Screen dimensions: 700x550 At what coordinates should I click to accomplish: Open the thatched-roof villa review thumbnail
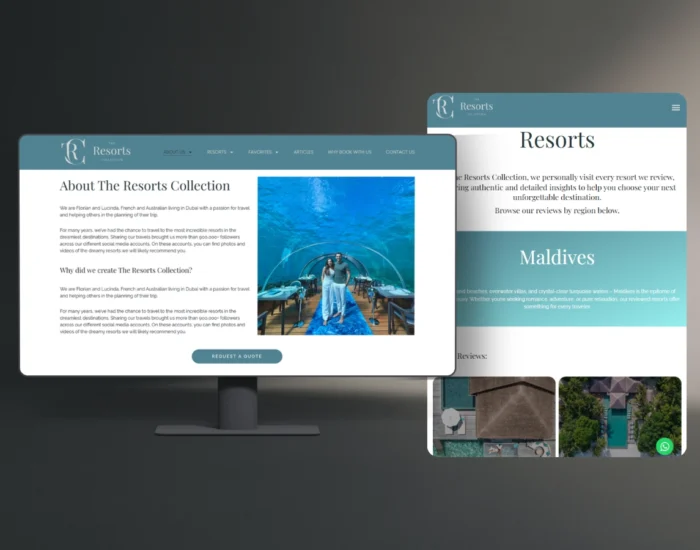tap(492, 415)
